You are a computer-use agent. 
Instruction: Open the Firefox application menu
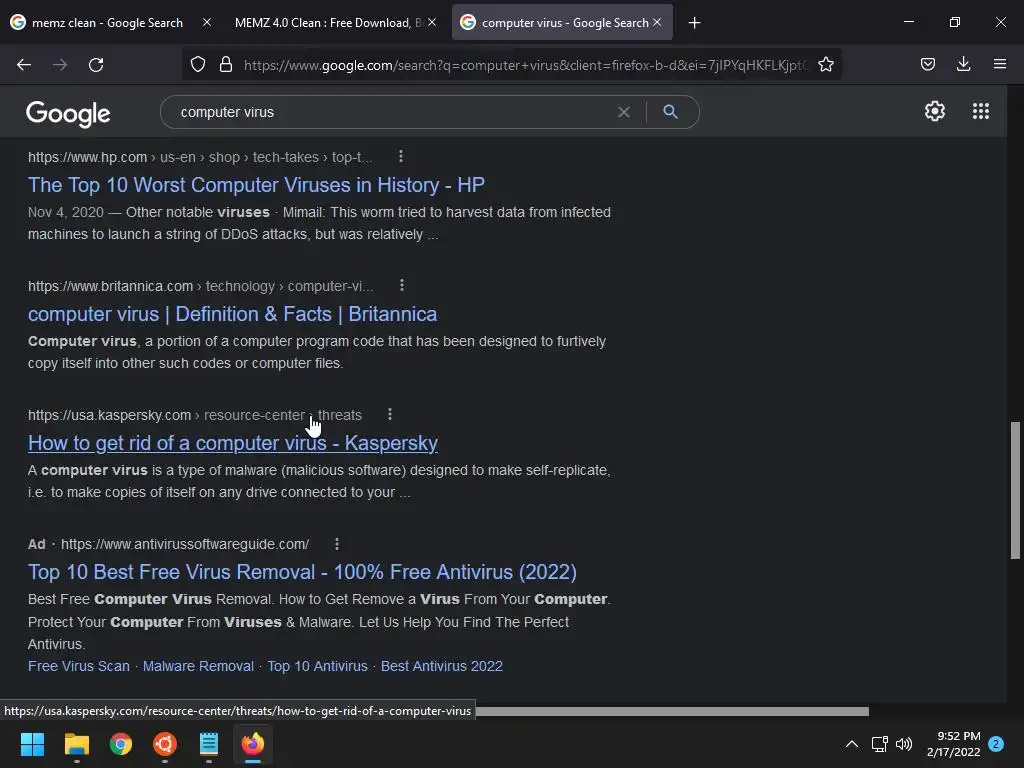pyautogui.click(x=999, y=64)
